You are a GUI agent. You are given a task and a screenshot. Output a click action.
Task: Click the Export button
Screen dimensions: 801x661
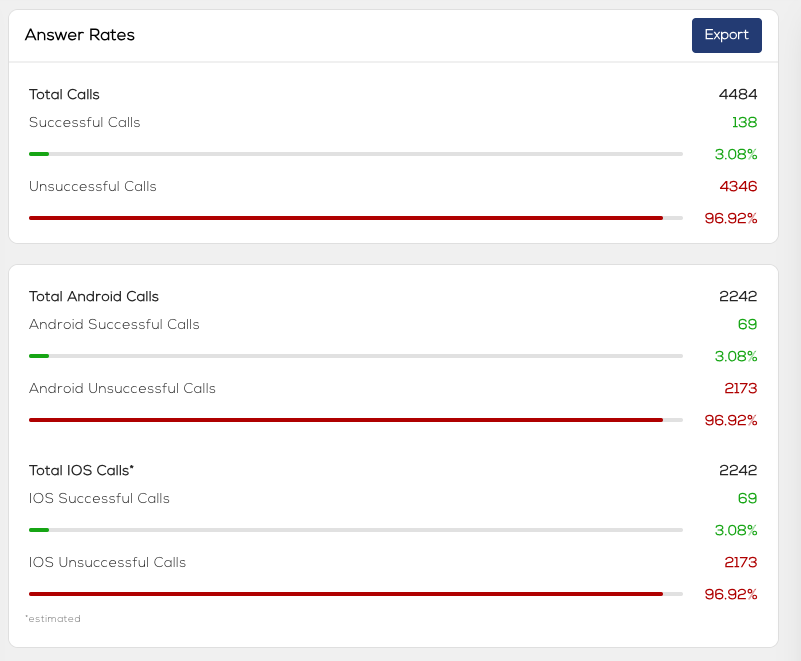click(x=726, y=35)
